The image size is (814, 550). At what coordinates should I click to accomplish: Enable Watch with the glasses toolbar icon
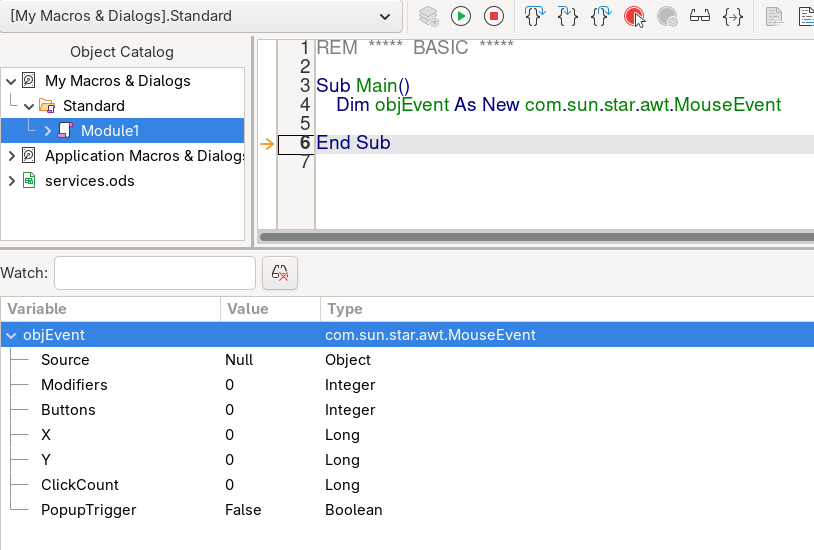coord(699,17)
